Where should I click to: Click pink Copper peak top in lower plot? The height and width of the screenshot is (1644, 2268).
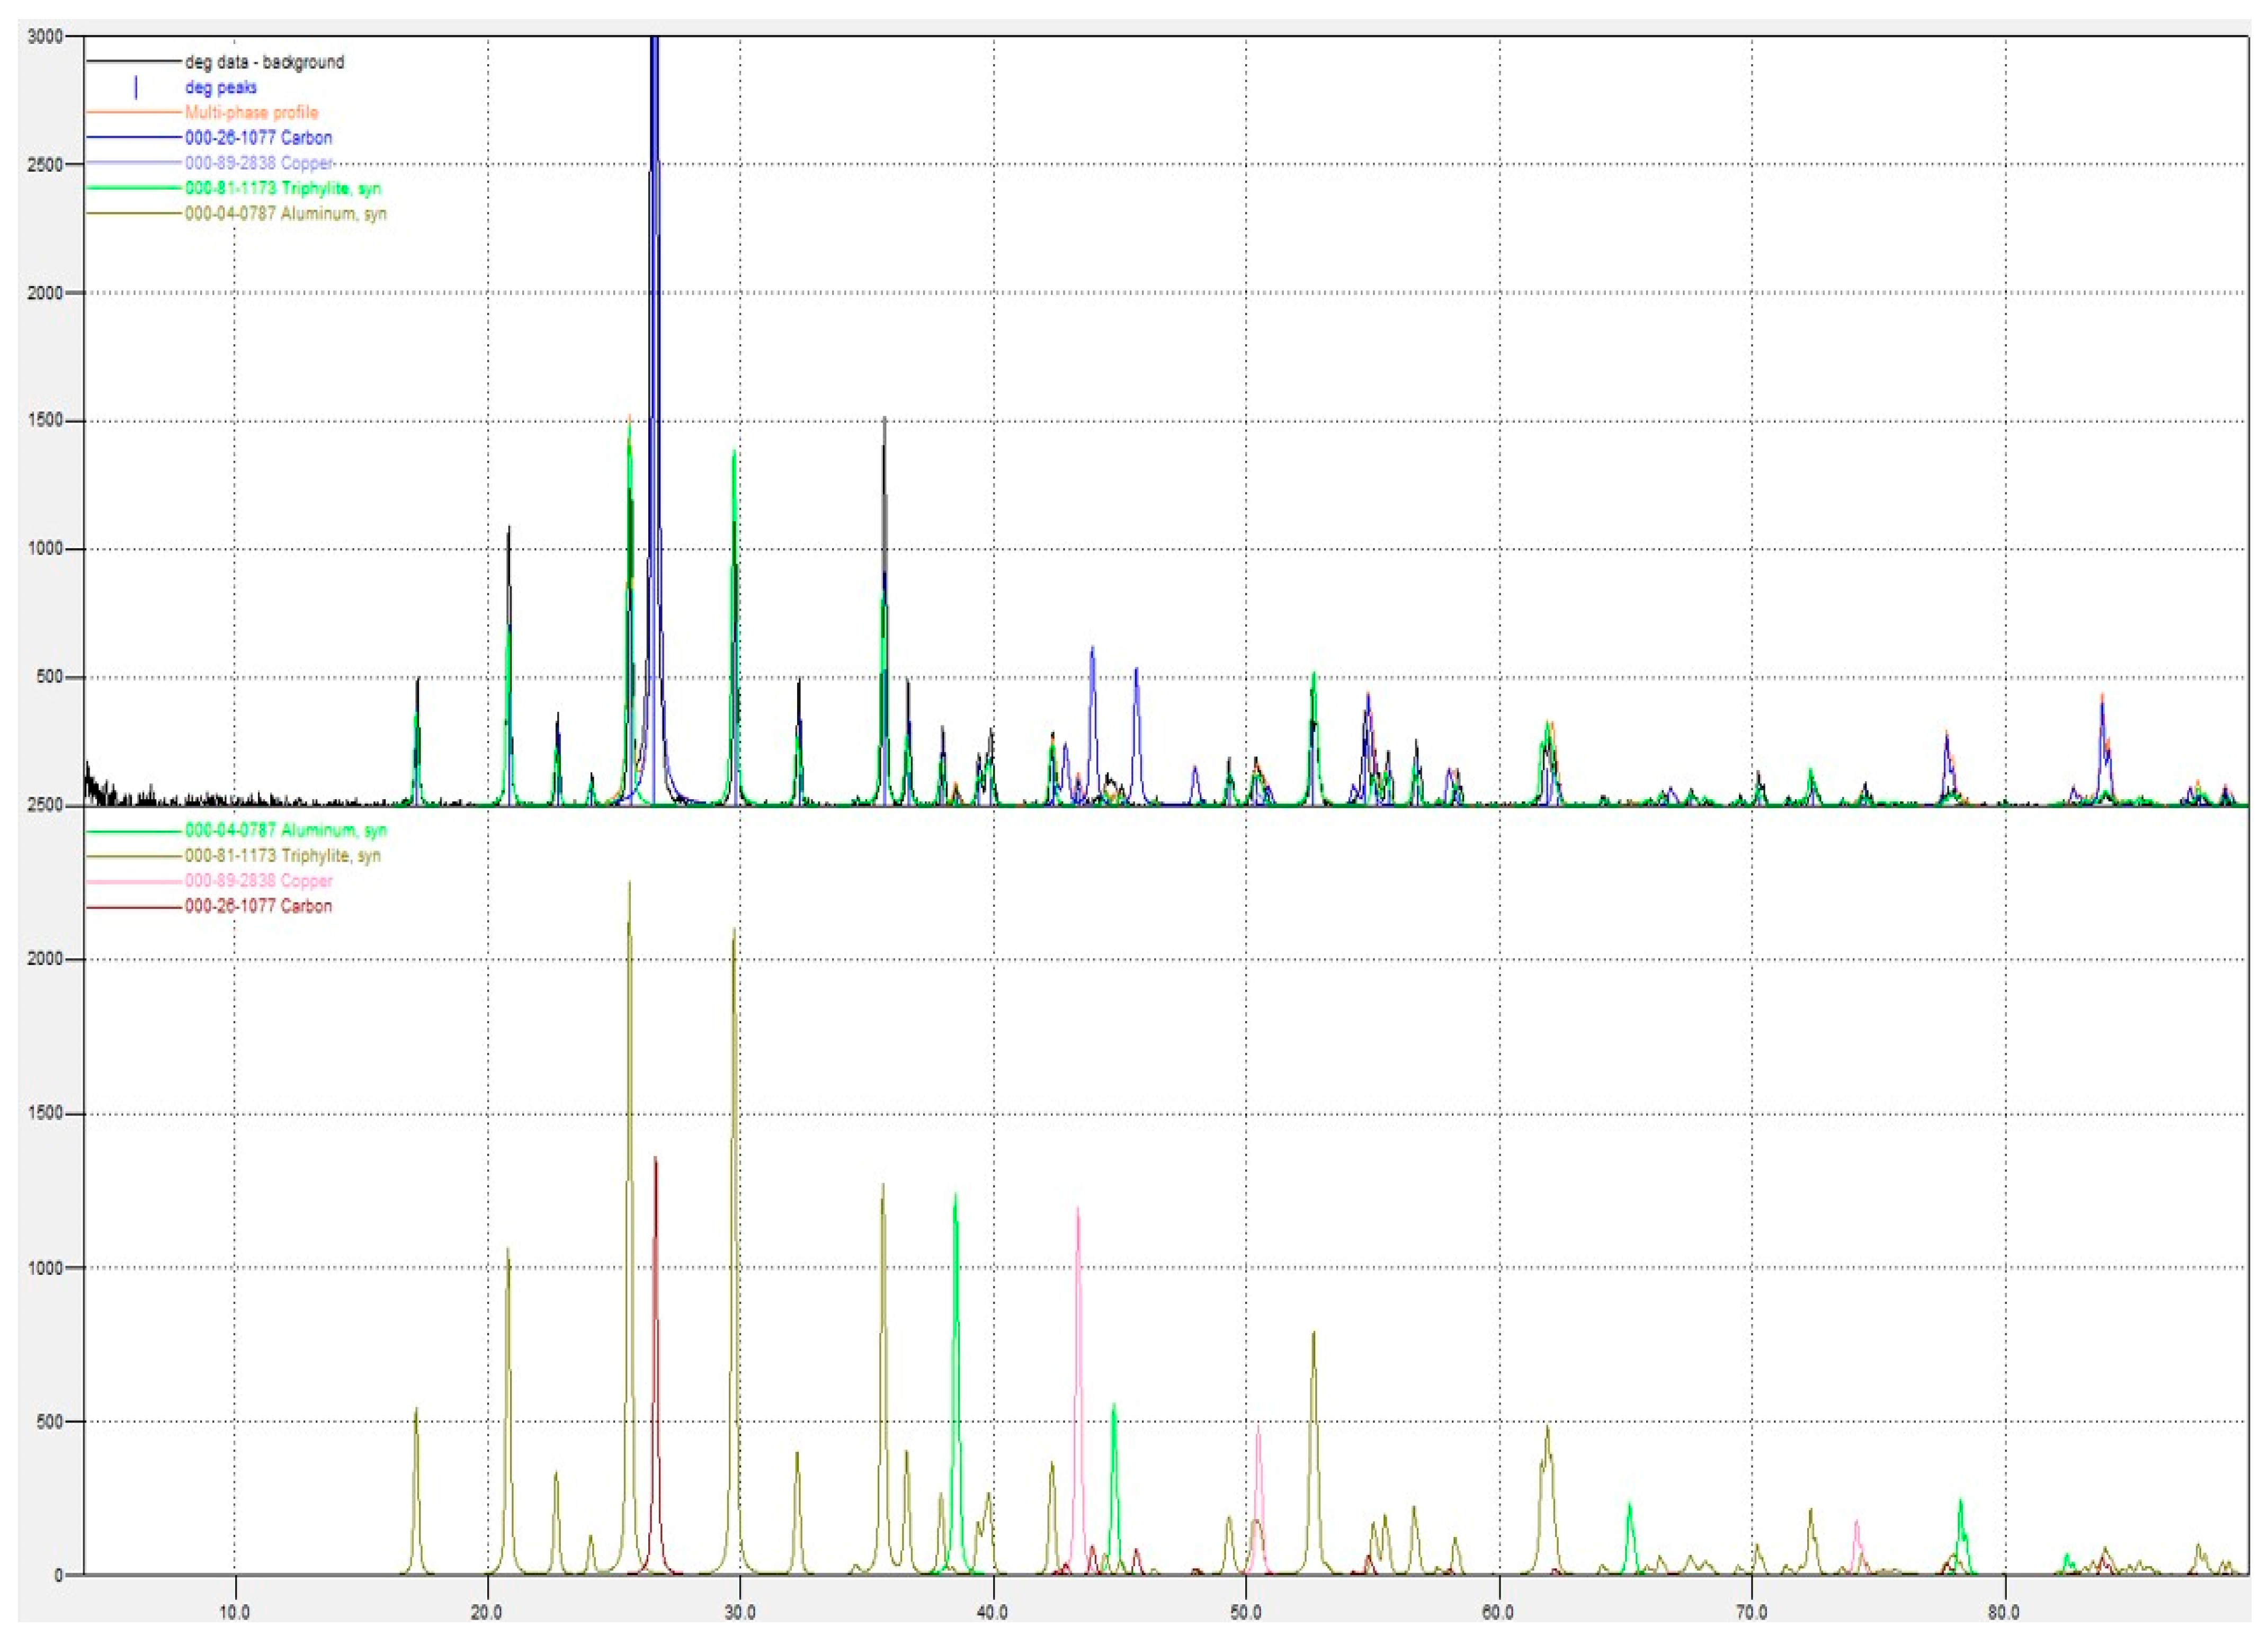(1077, 1210)
